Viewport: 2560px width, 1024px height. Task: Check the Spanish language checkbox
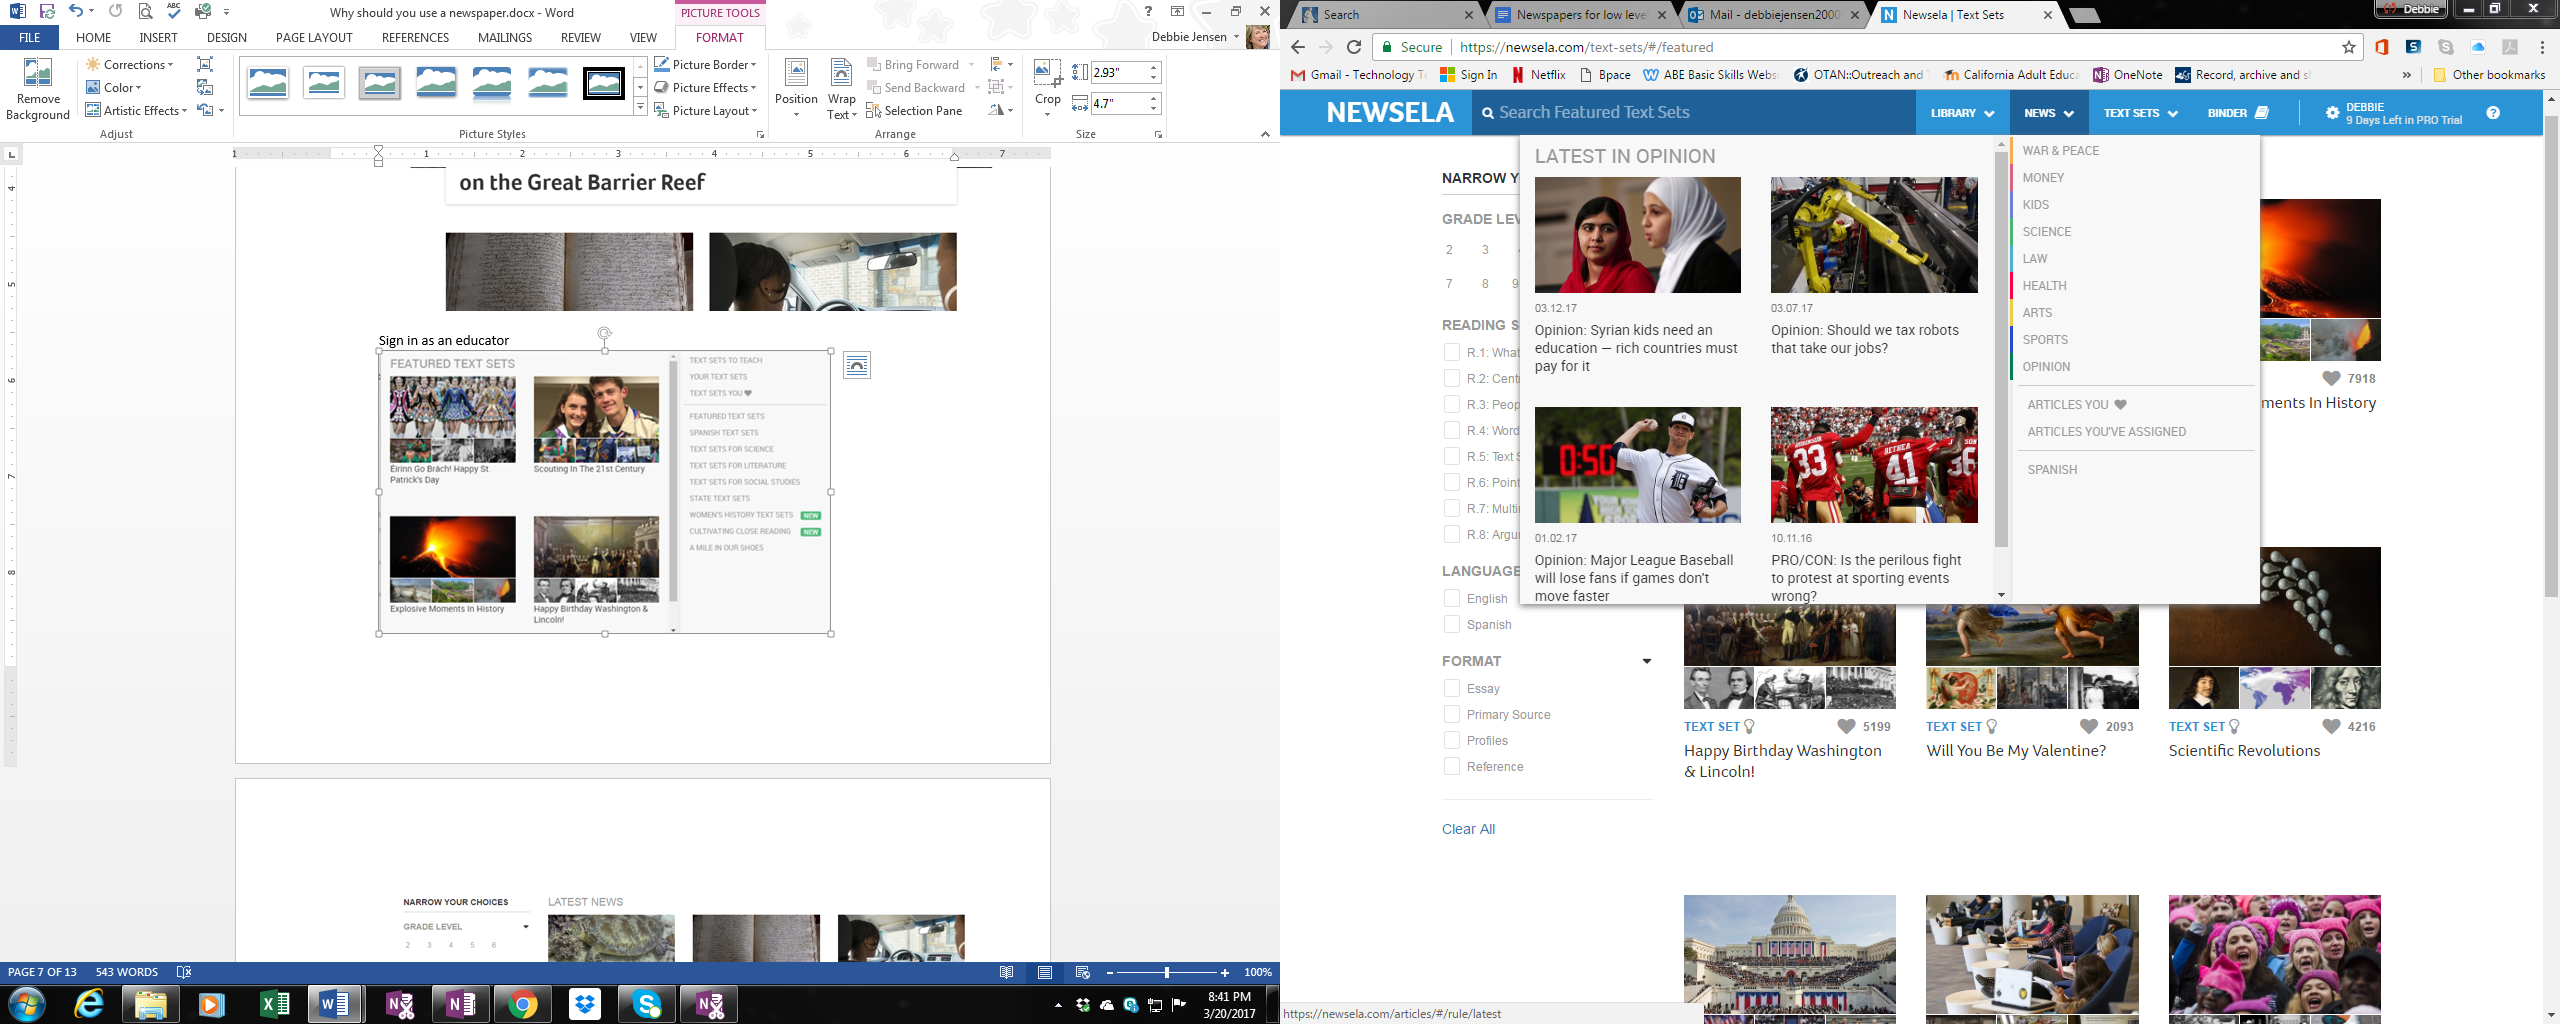click(1452, 624)
